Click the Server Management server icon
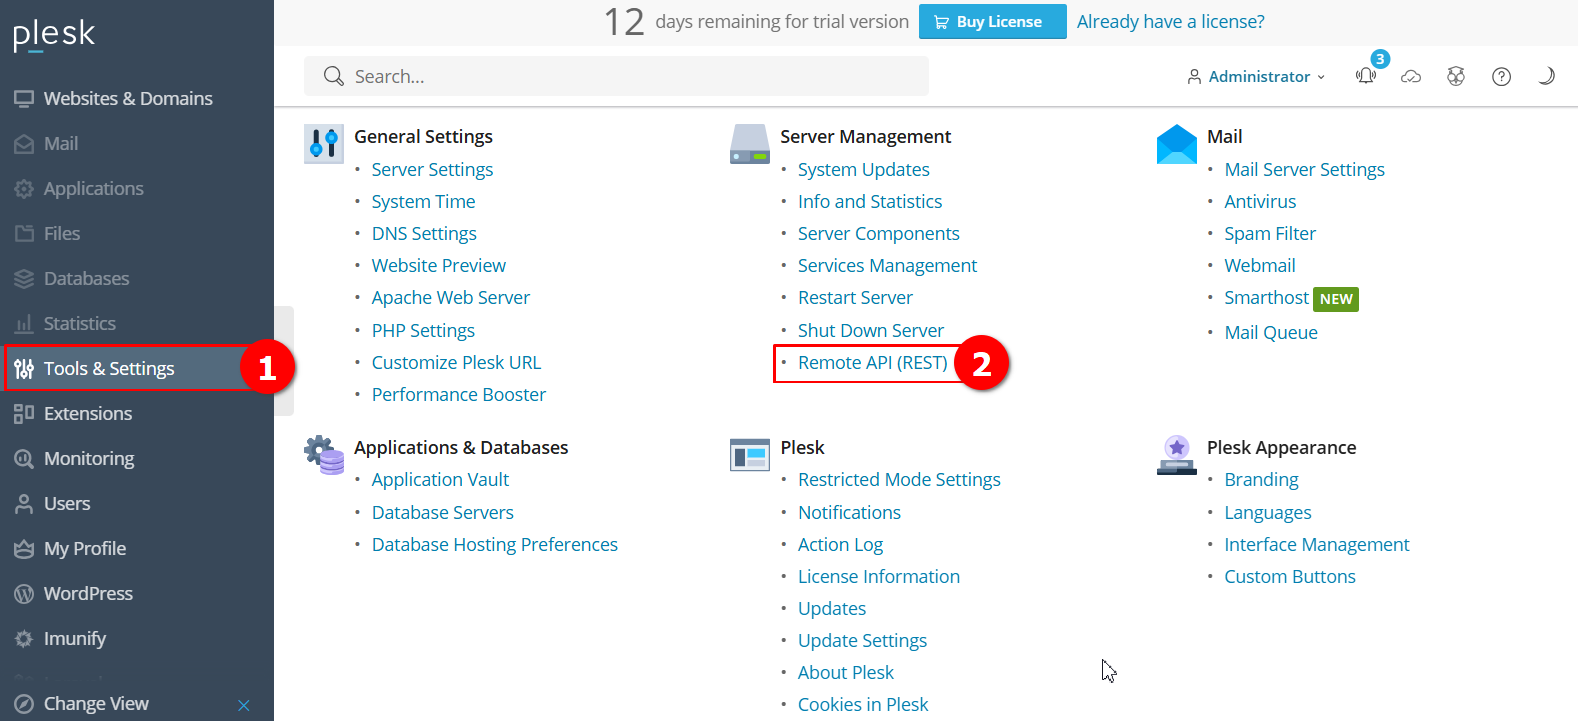The height and width of the screenshot is (721, 1578). tap(750, 144)
